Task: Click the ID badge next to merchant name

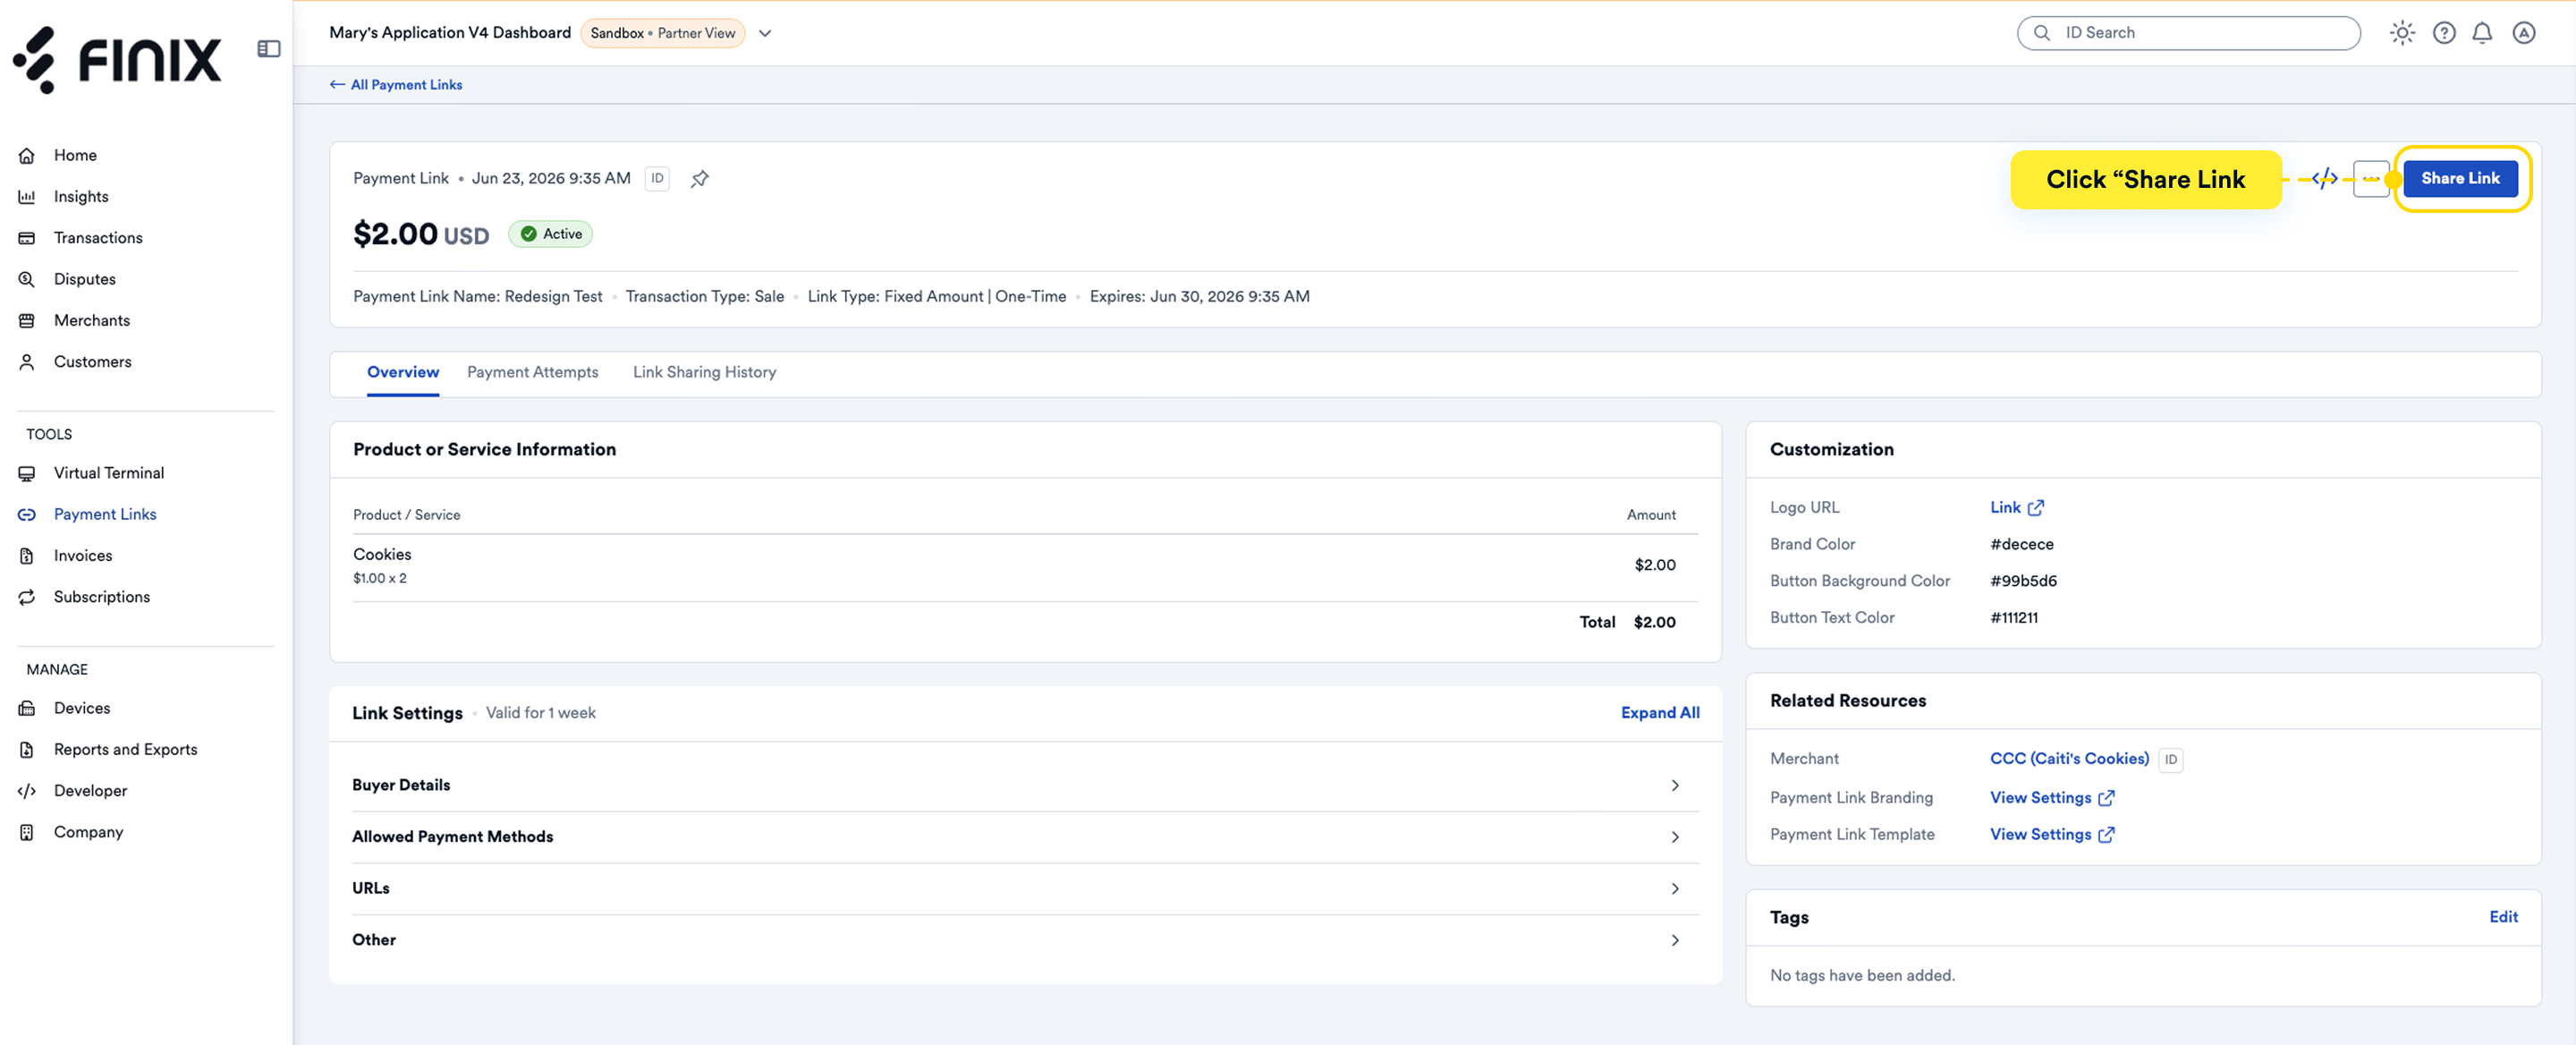Action: (x=2171, y=759)
